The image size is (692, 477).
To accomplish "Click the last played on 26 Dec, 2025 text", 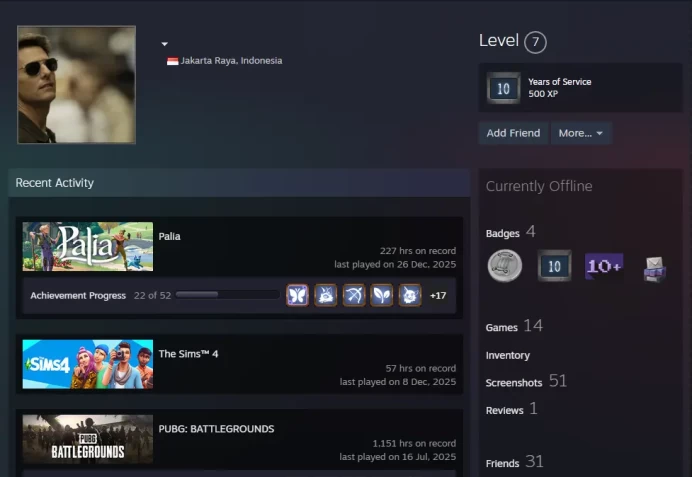I will 395,264.
